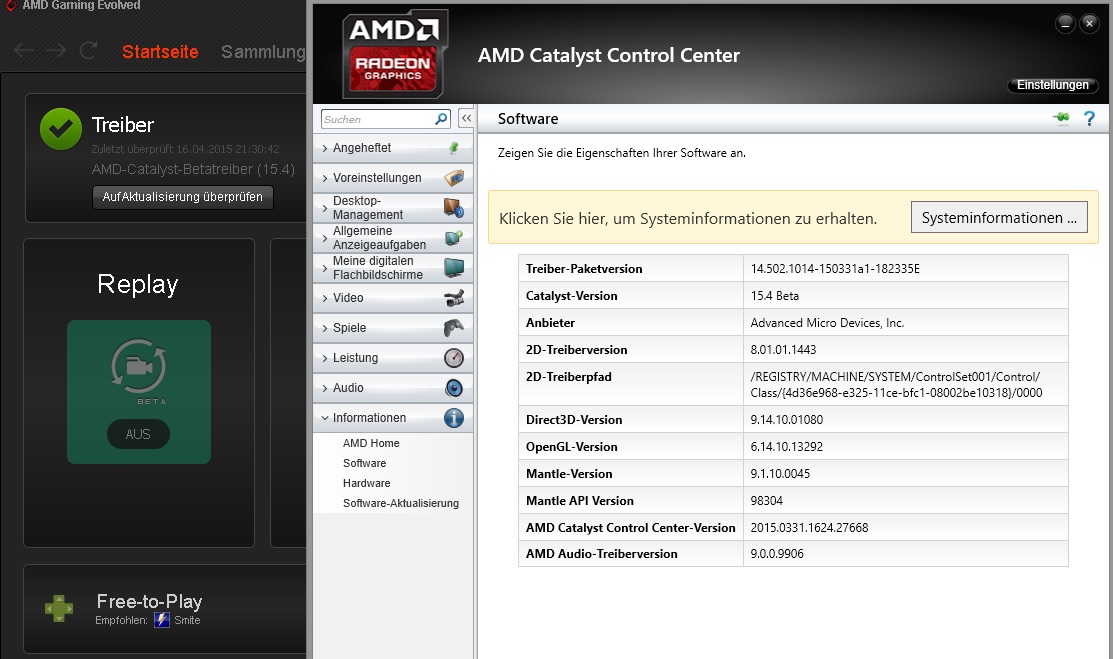Click the pin icon beside Angeheftet

454,148
